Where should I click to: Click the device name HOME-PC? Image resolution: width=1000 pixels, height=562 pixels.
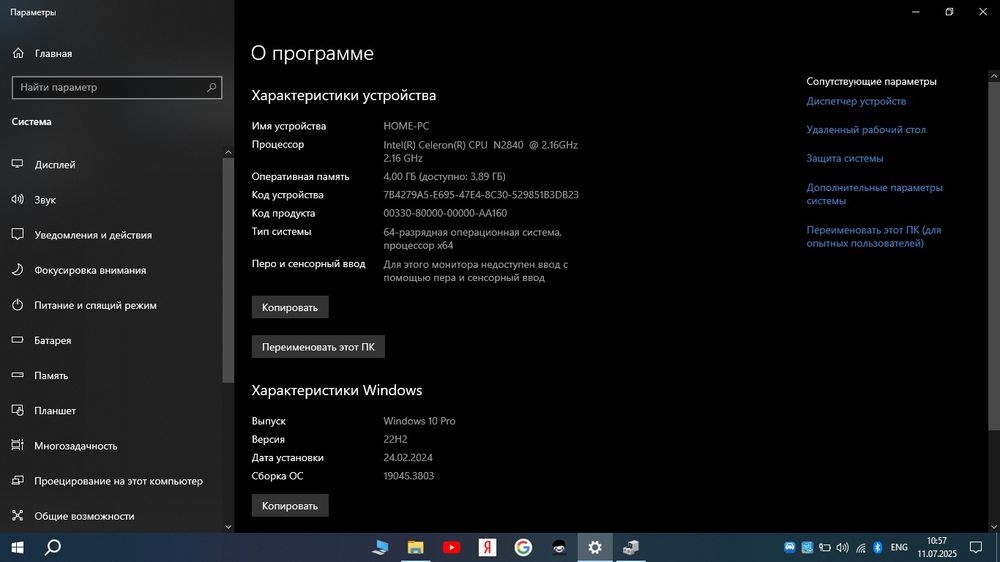point(406,126)
